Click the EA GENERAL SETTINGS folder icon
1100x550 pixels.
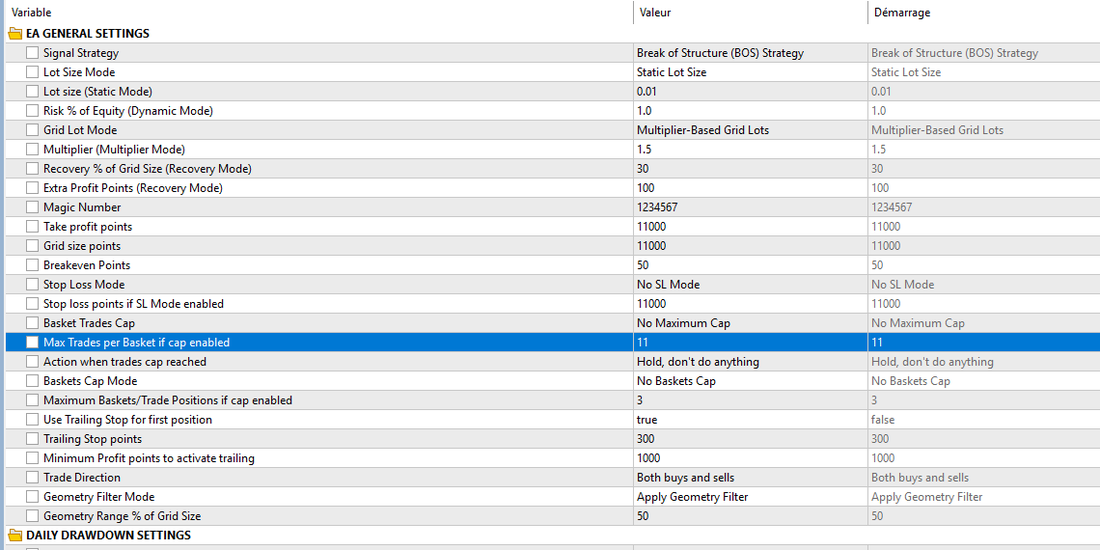click(15, 33)
